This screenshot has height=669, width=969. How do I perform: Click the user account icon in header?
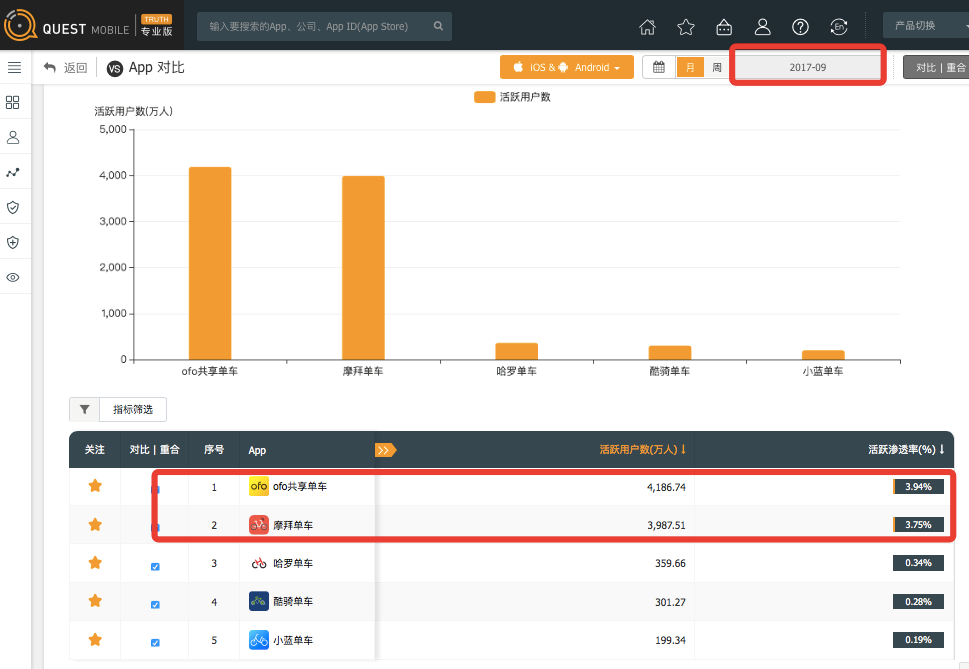(x=763, y=27)
